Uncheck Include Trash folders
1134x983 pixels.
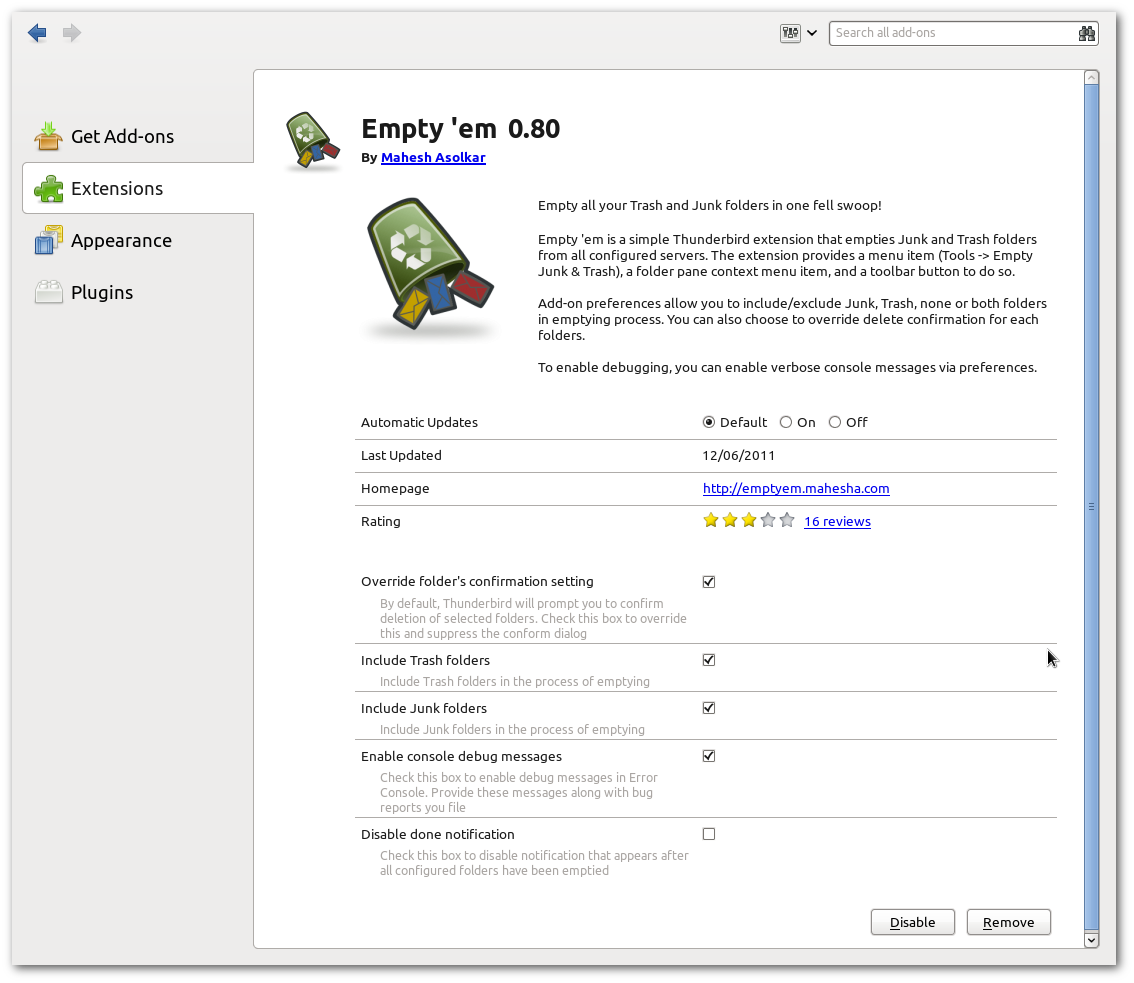[709, 660]
